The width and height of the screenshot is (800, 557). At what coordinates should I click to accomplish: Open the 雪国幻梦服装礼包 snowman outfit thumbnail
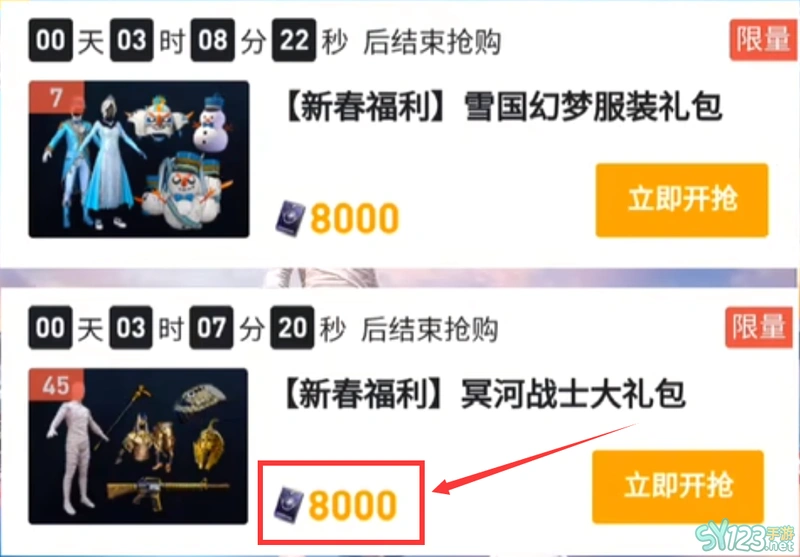pos(139,159)
